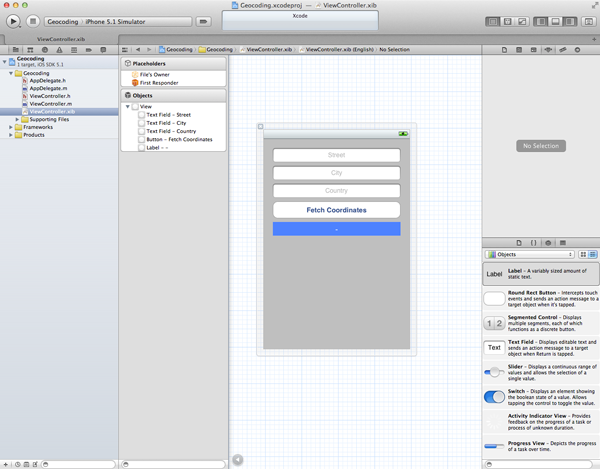Show the Attributes inspector
This screenshot has width=600, height=469.
tap(548, 50)
